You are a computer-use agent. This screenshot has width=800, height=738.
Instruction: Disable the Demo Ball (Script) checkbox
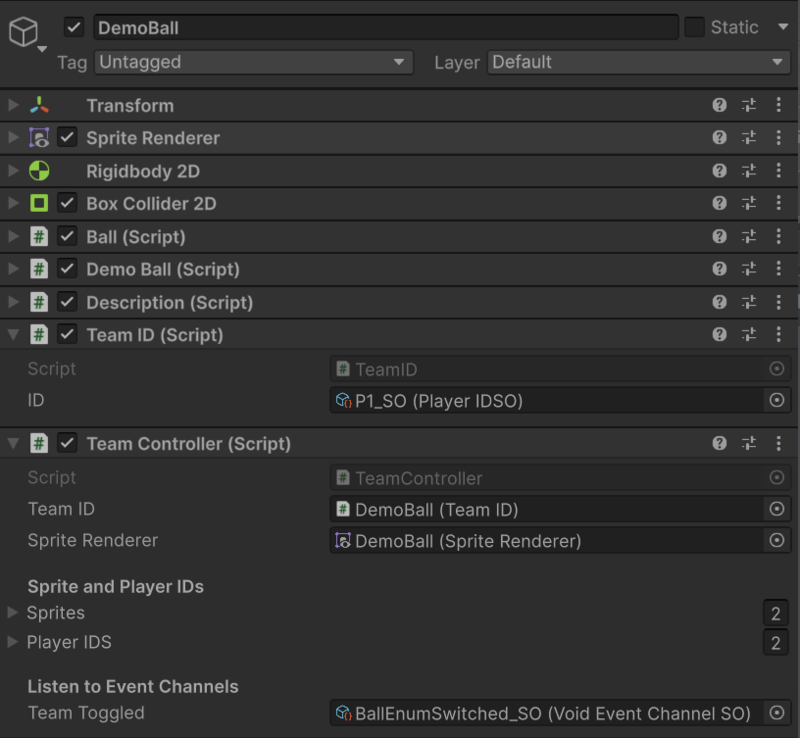[x=67, y=269]
